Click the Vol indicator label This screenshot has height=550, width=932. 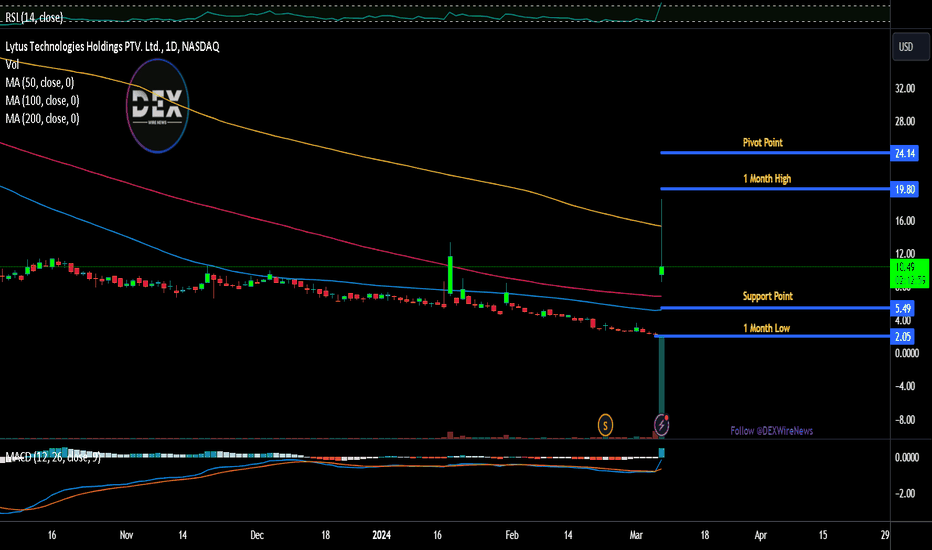click(x=12, y=65)
